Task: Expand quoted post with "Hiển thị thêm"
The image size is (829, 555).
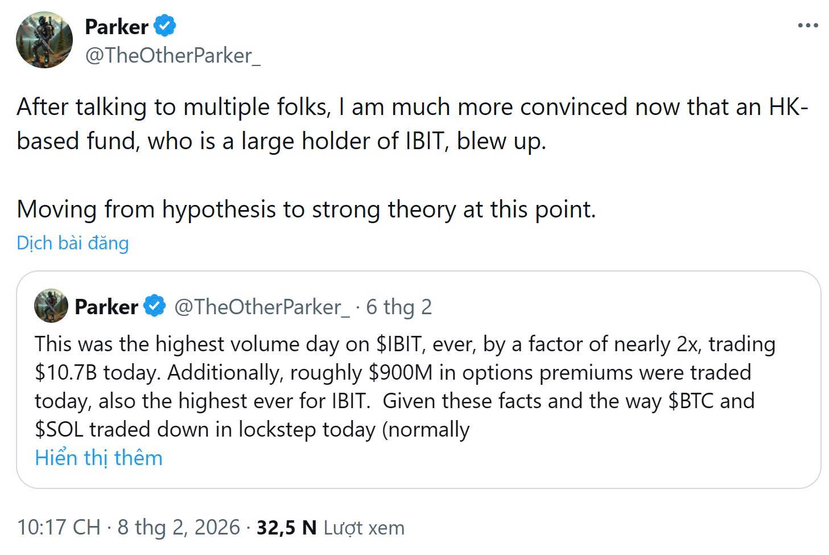Action: [x=98, y=458]
